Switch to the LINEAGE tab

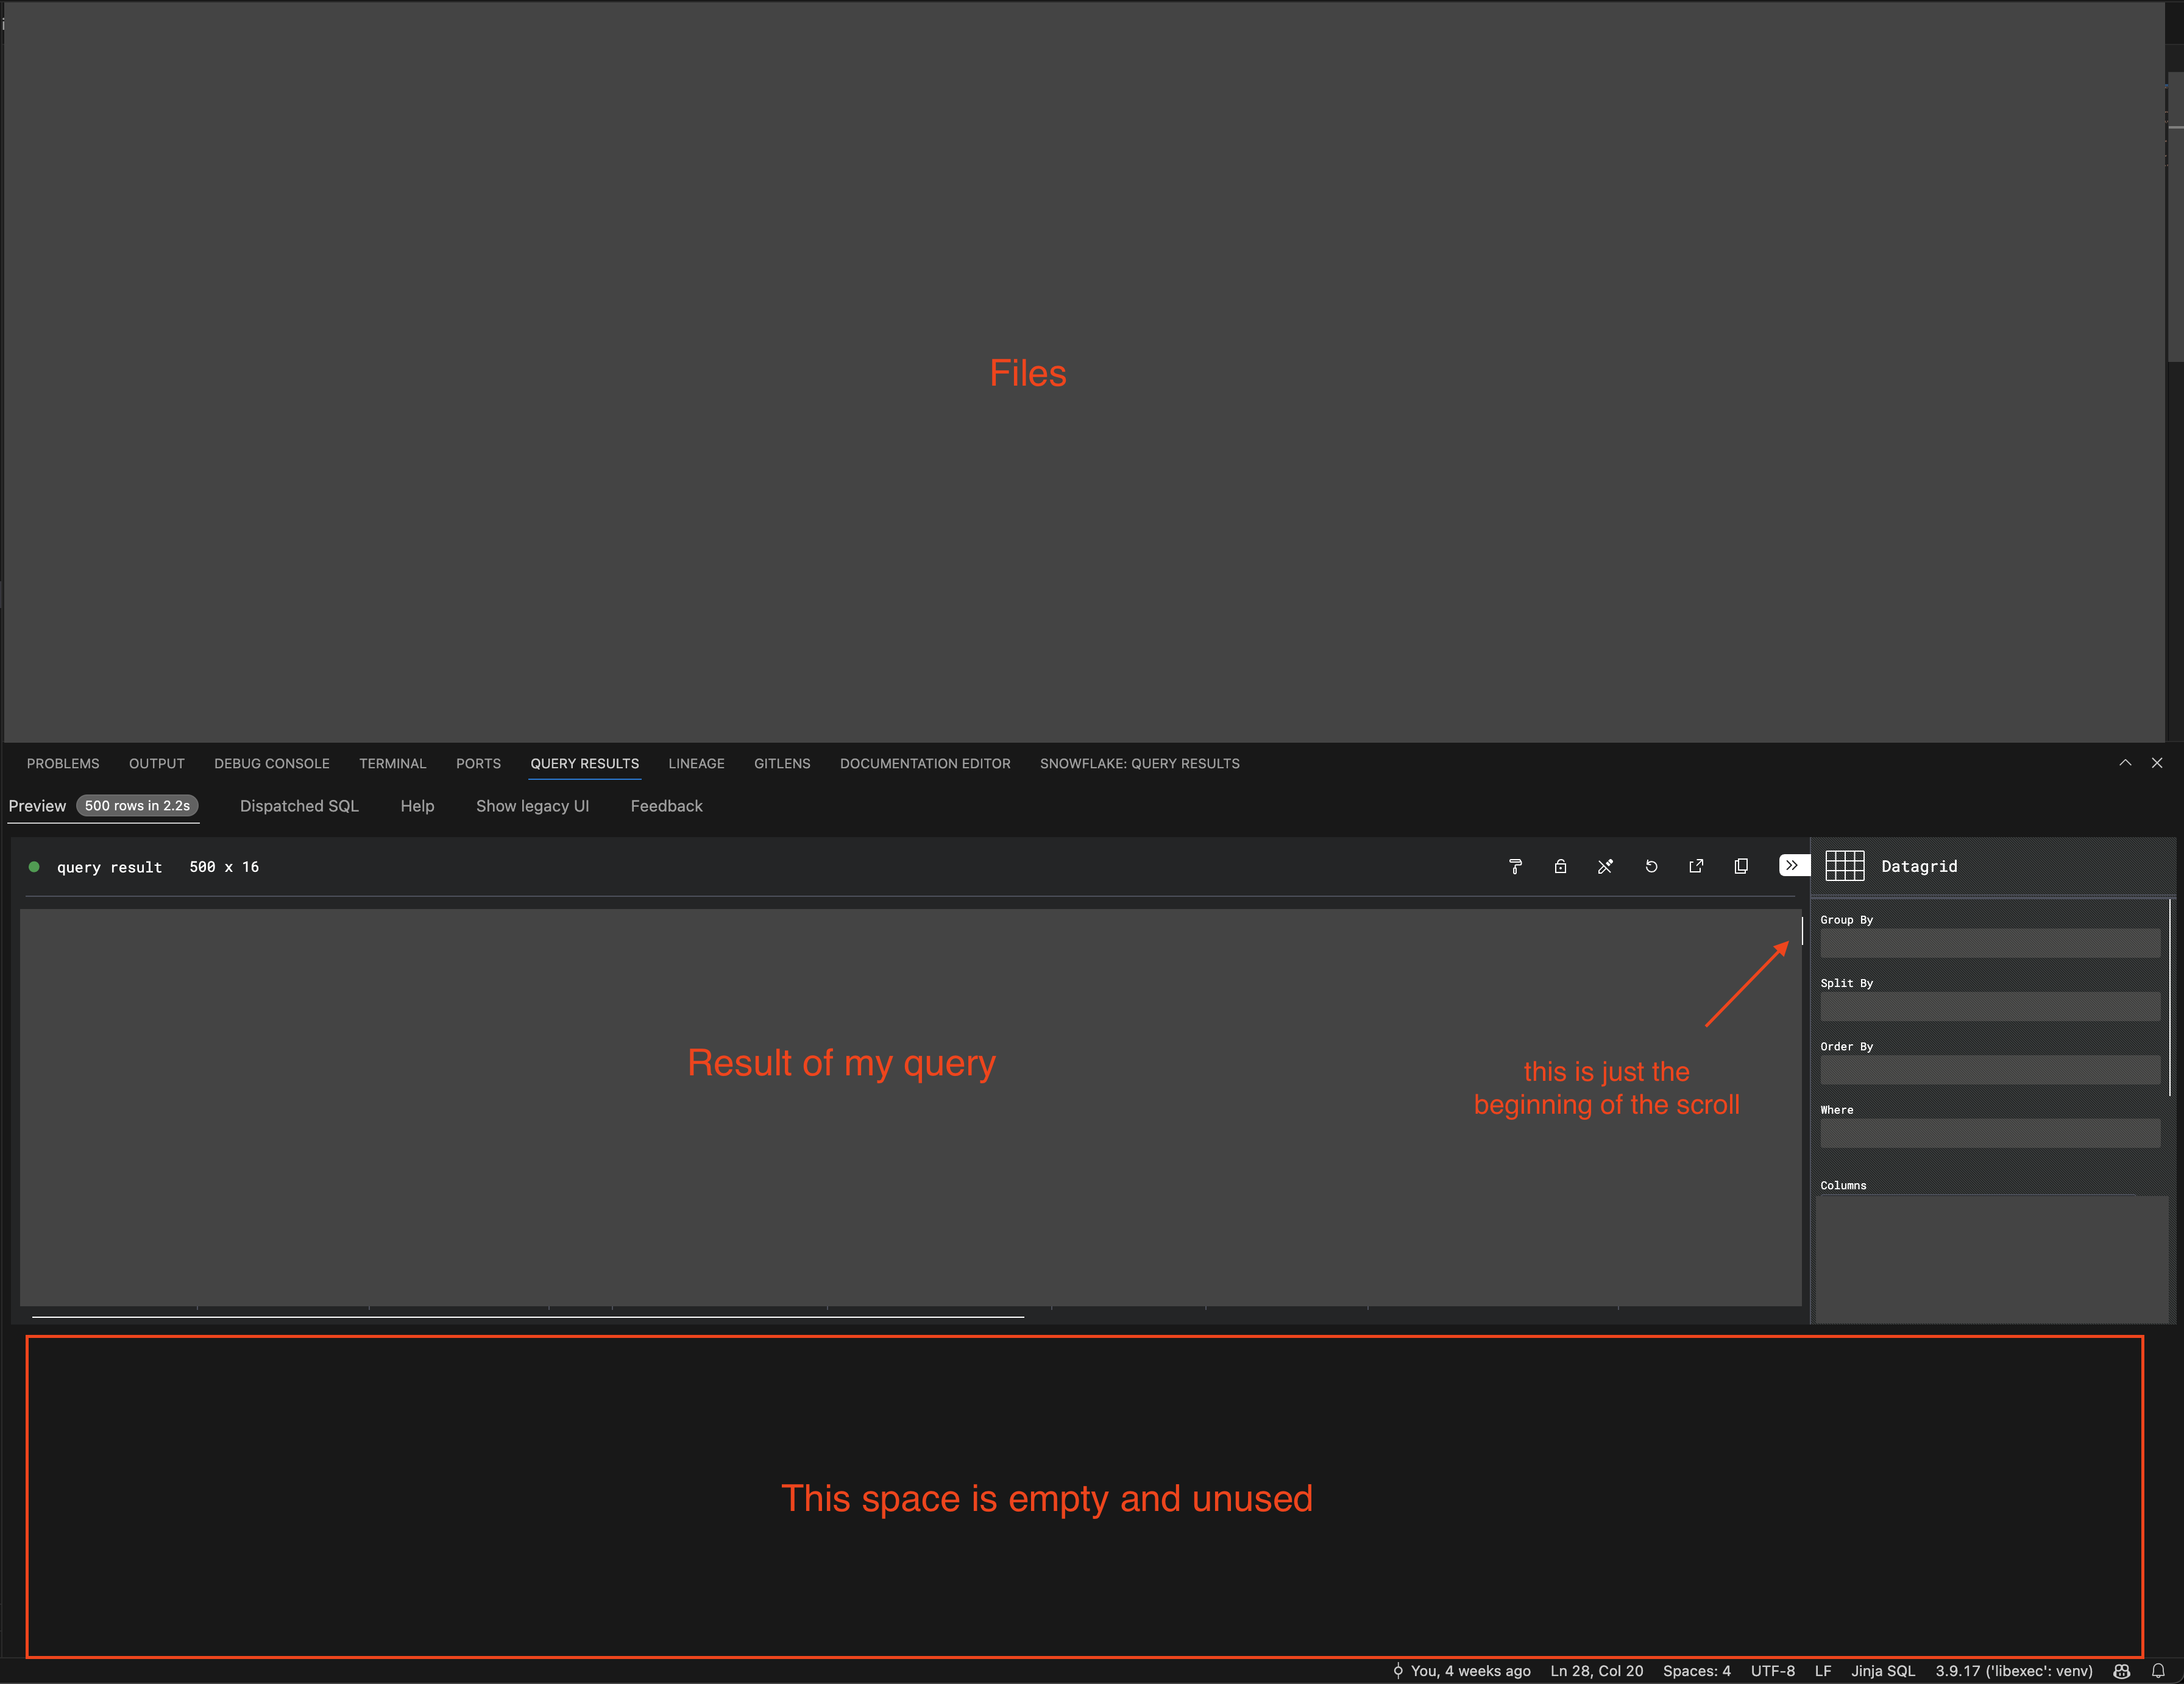[697, 763]
